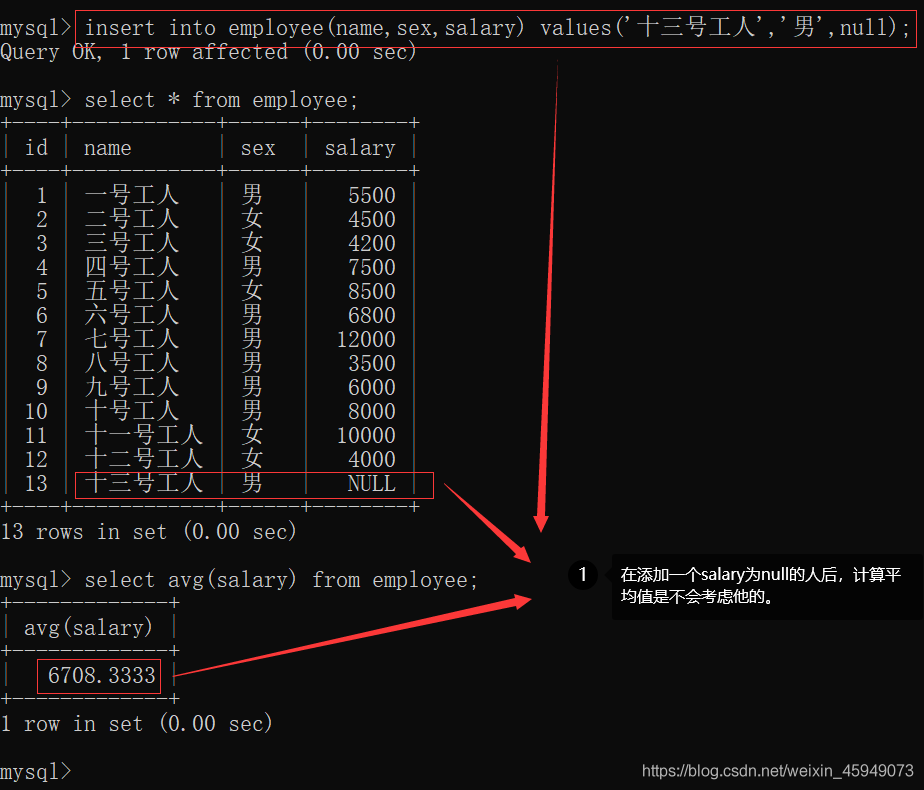Click the salary value 3500
924x790 pixels.
[372, 363]
